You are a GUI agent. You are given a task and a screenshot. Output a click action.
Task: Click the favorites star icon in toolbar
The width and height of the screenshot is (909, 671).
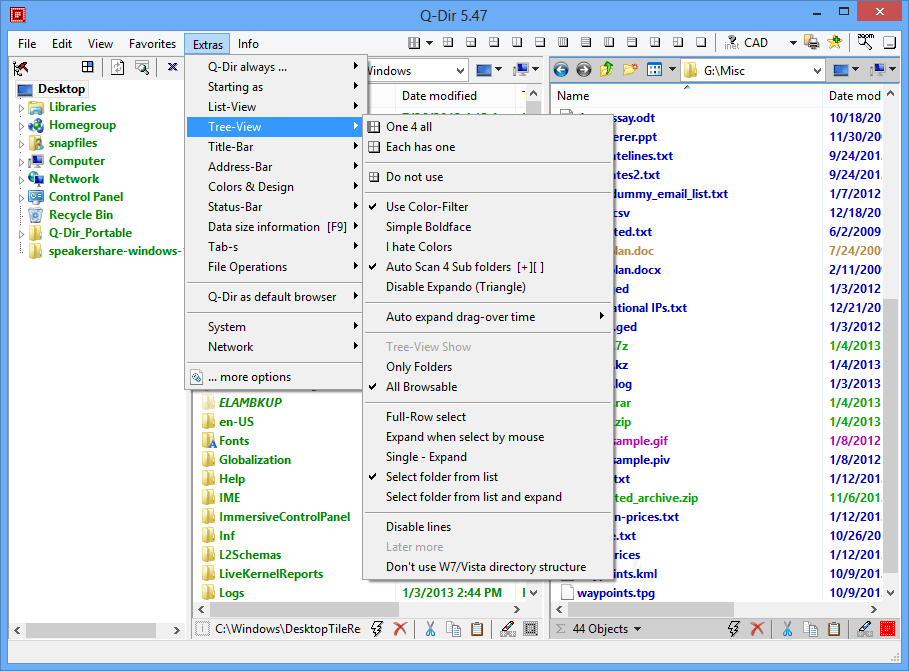(835, 43)
